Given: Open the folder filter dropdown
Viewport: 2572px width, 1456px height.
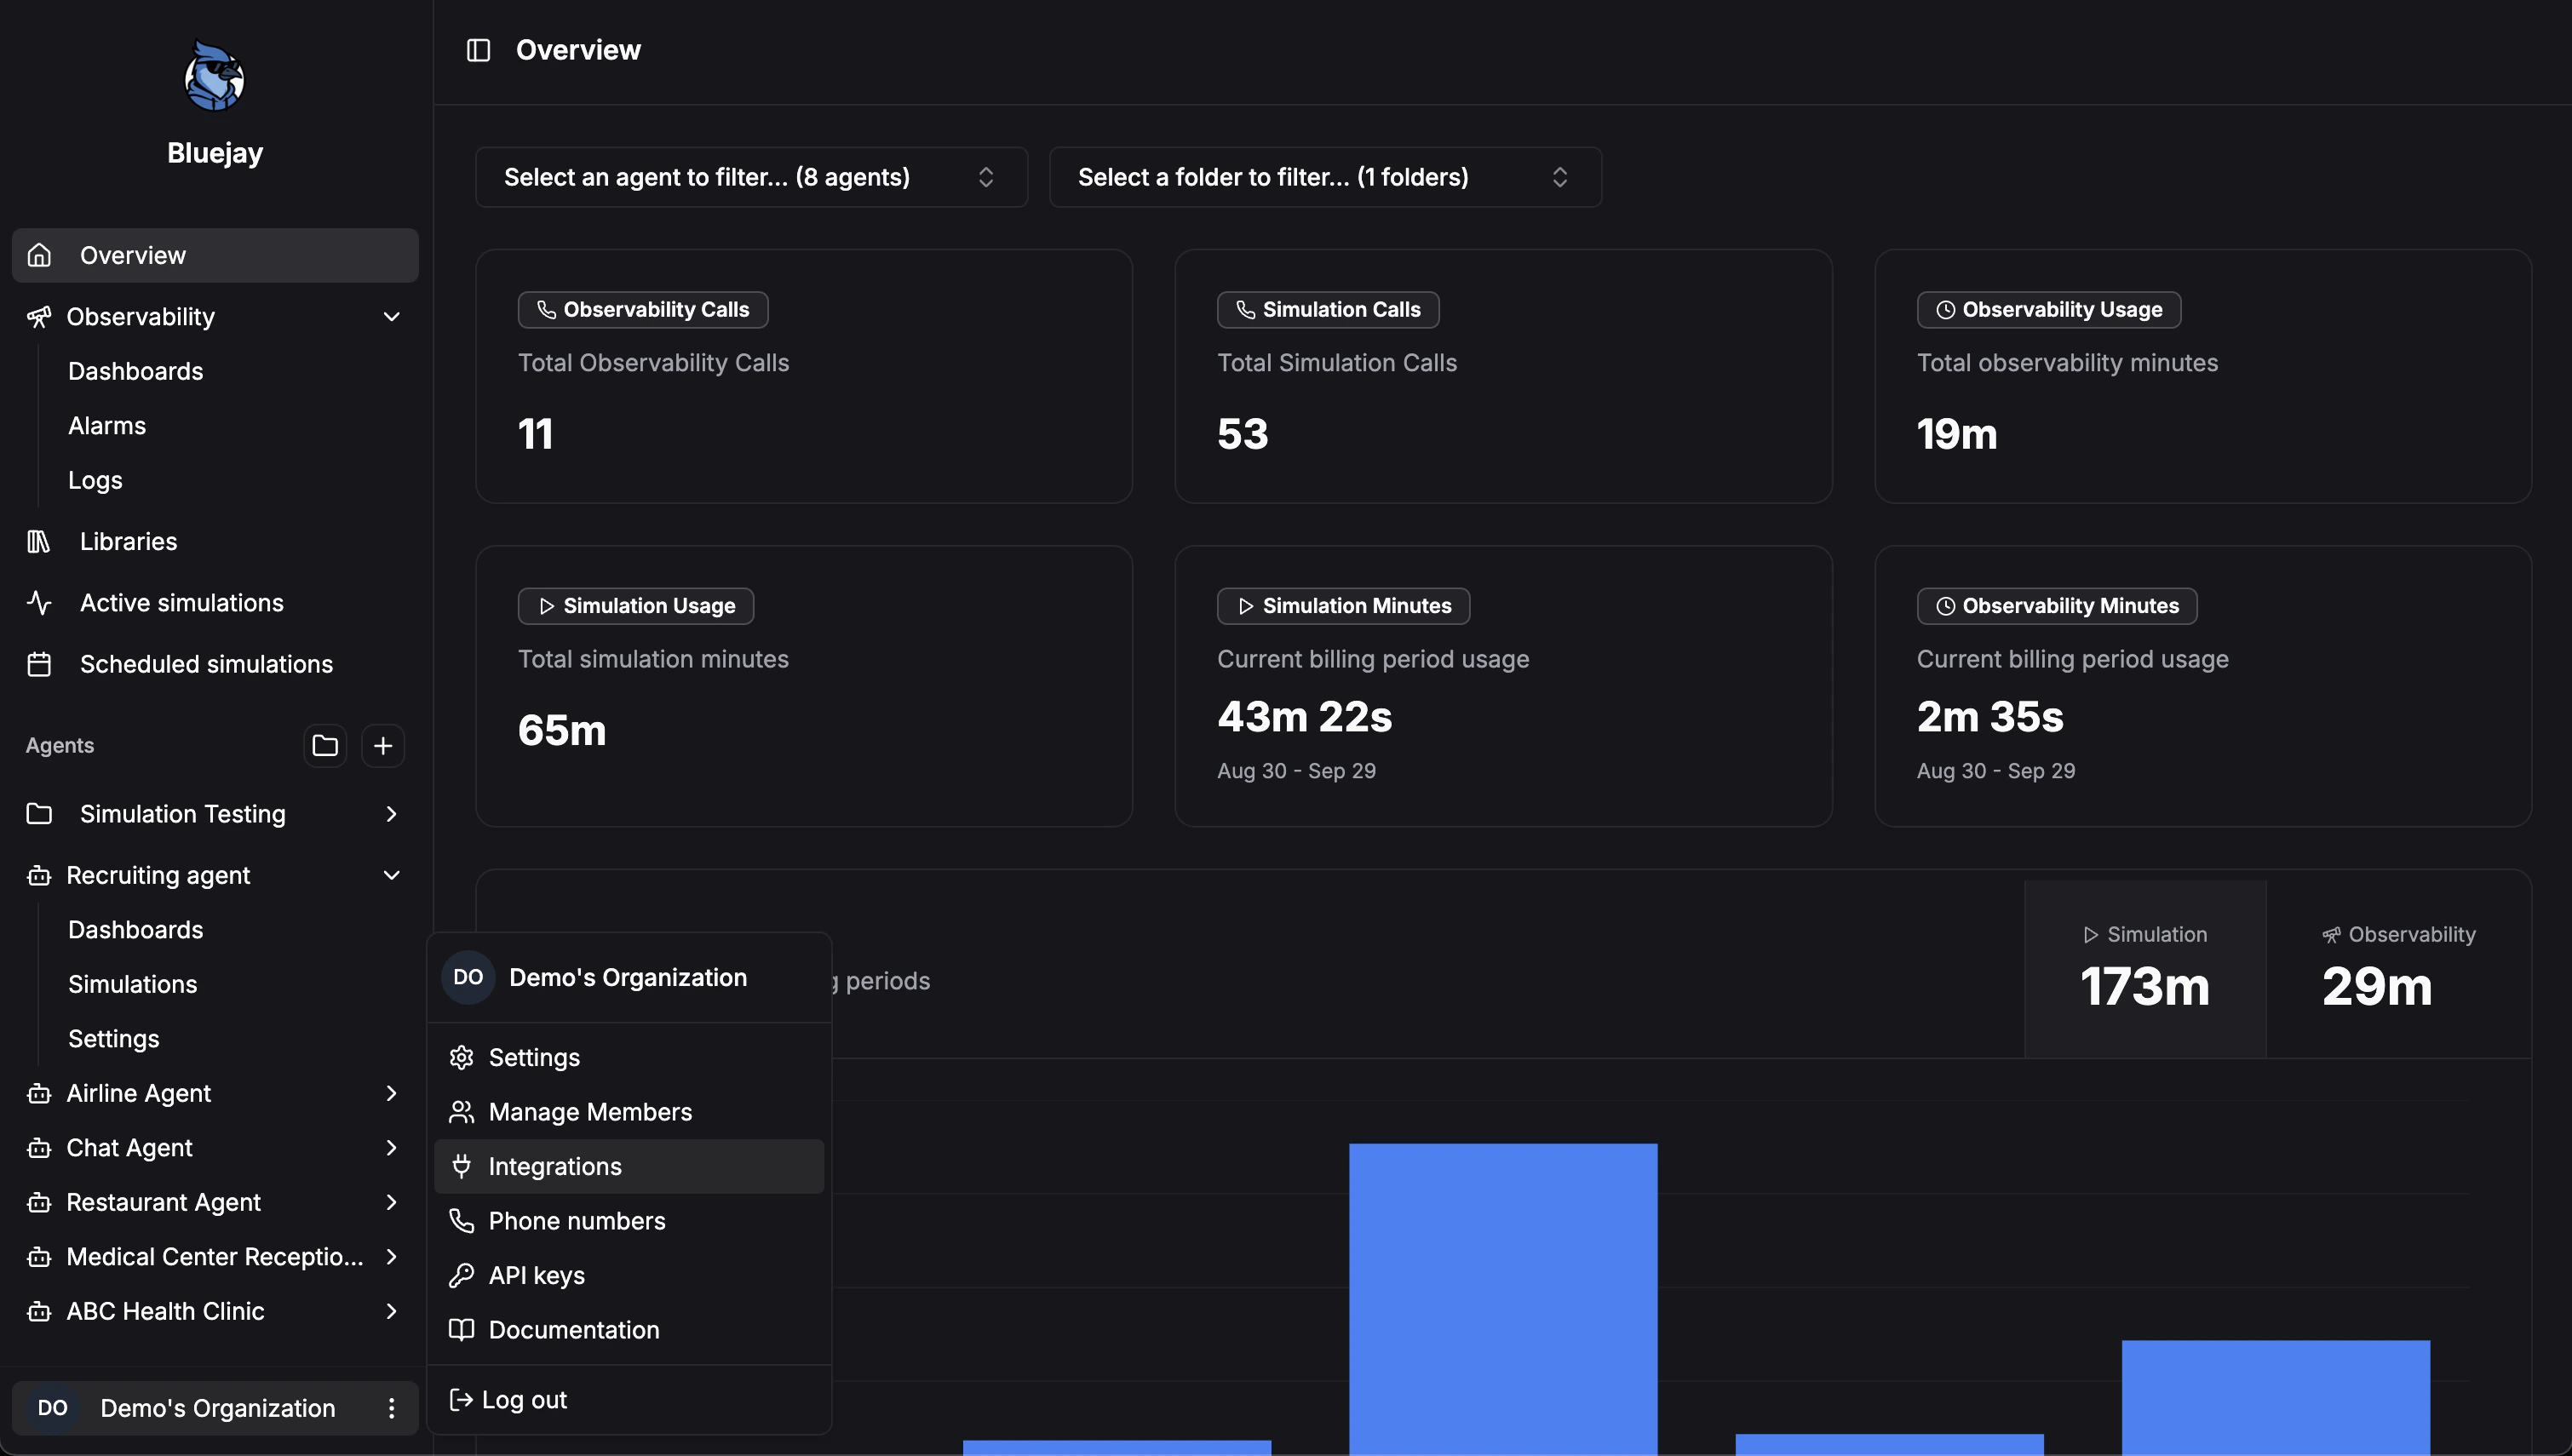Looking at the screenshot, I should pyautogui.click(x=1324, y=177).
